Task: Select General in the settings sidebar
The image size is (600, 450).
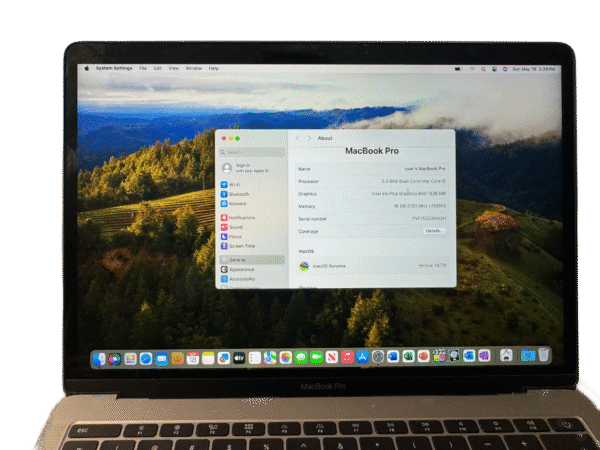Action: (x=253, y=260)
